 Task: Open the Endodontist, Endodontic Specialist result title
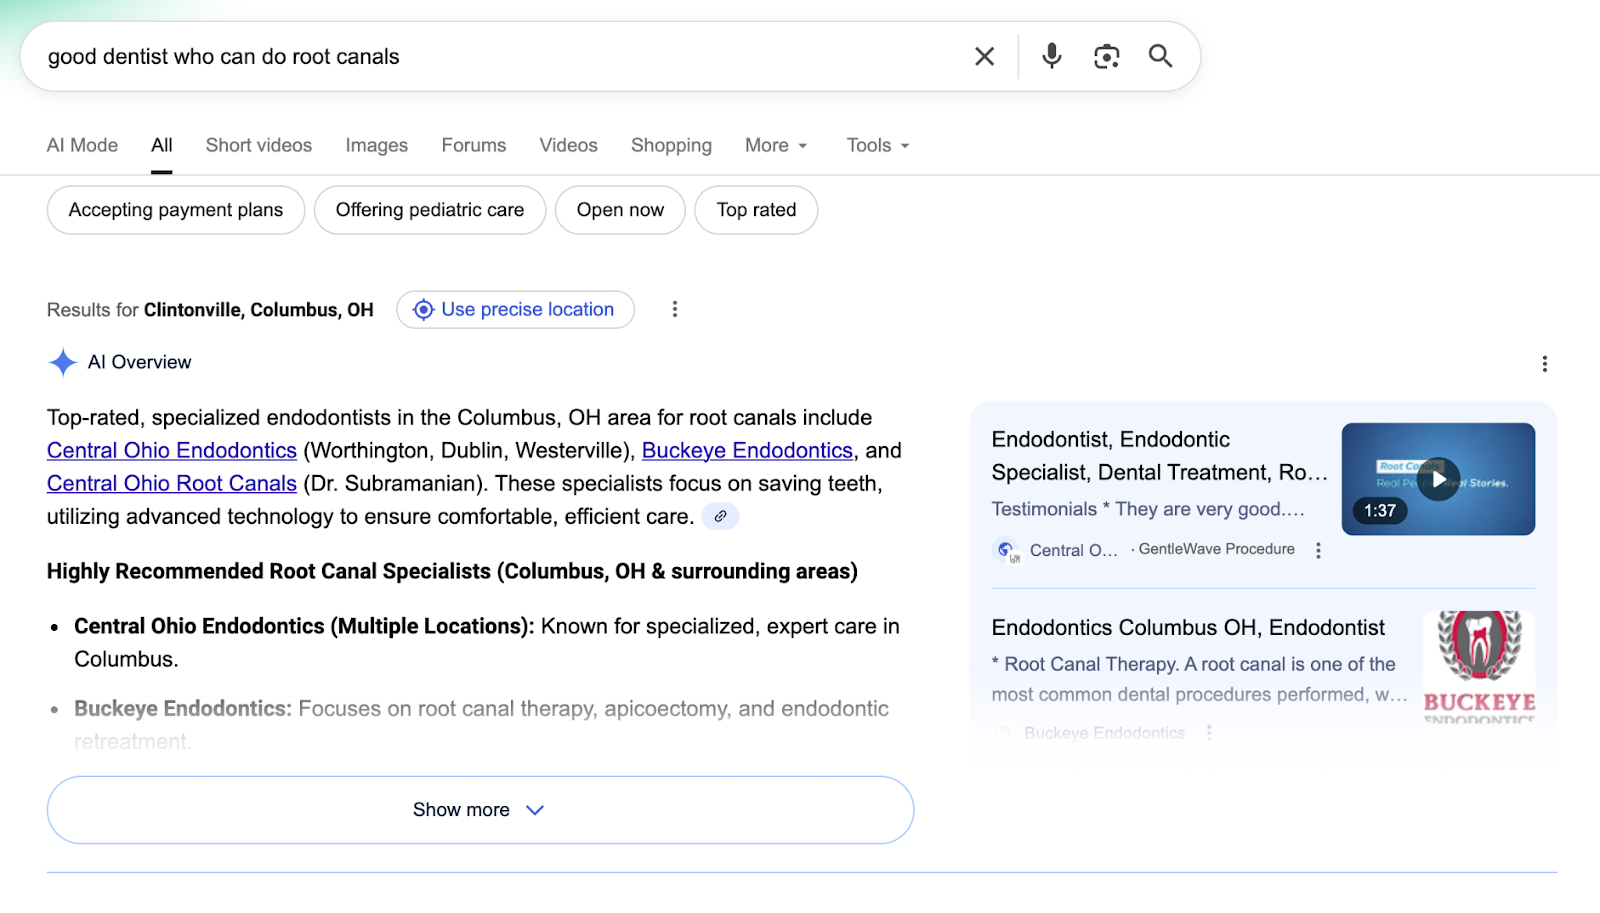click(1160, 456)
